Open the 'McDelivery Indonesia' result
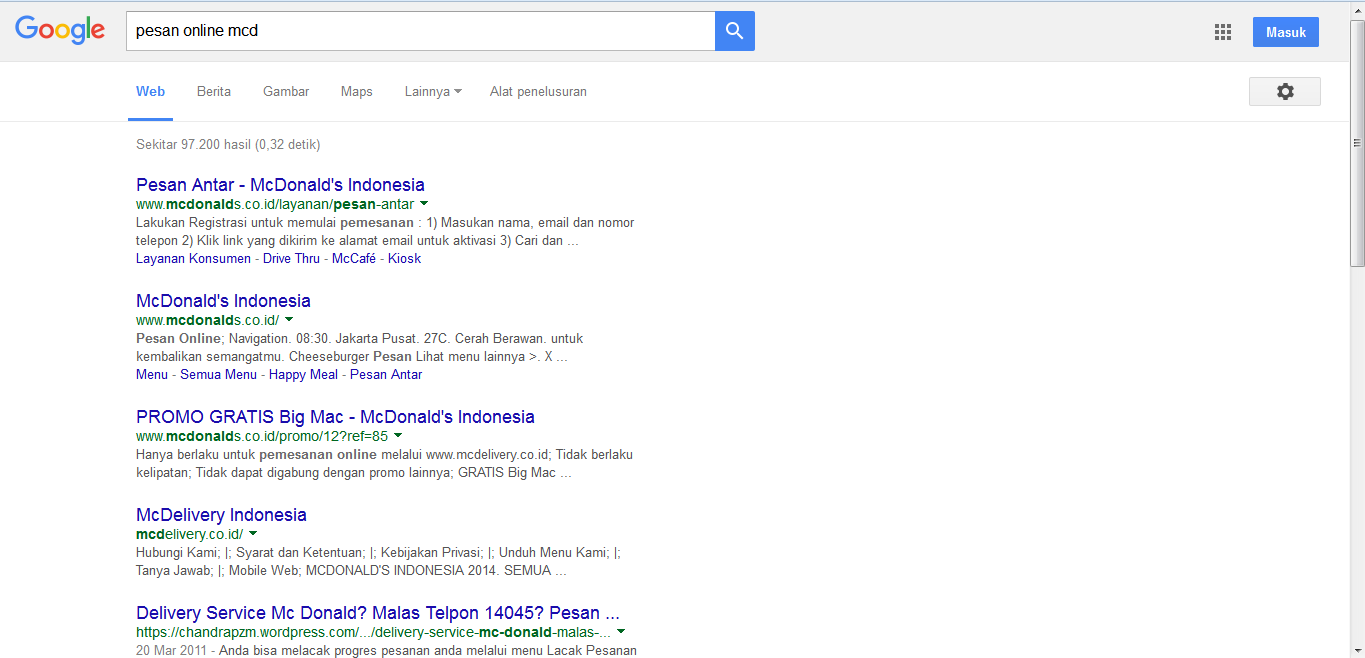Image resolution: width=1365 pixels, height=658 pixels. 221,515
